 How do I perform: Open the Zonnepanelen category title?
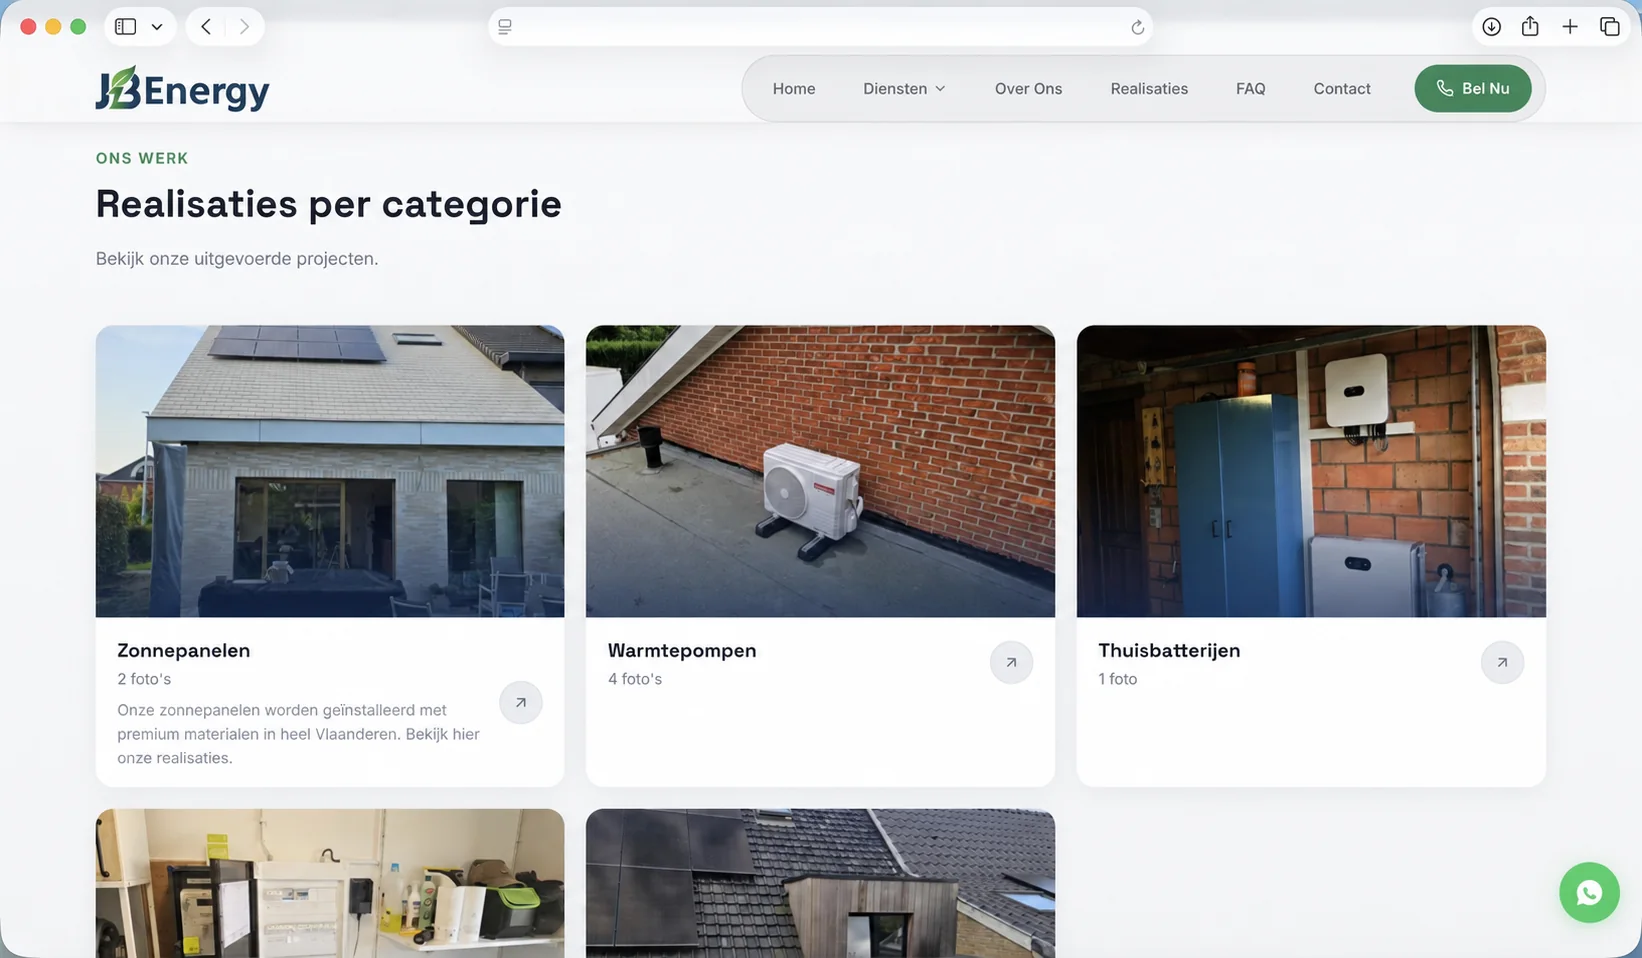coord(183,650)
